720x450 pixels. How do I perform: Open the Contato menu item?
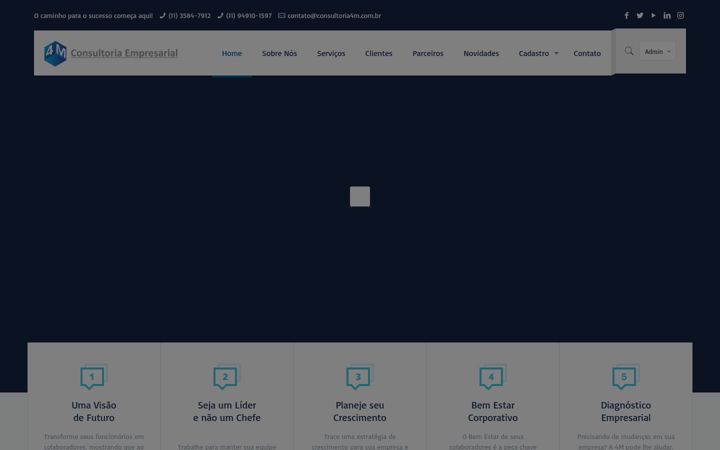pos(587,53)
